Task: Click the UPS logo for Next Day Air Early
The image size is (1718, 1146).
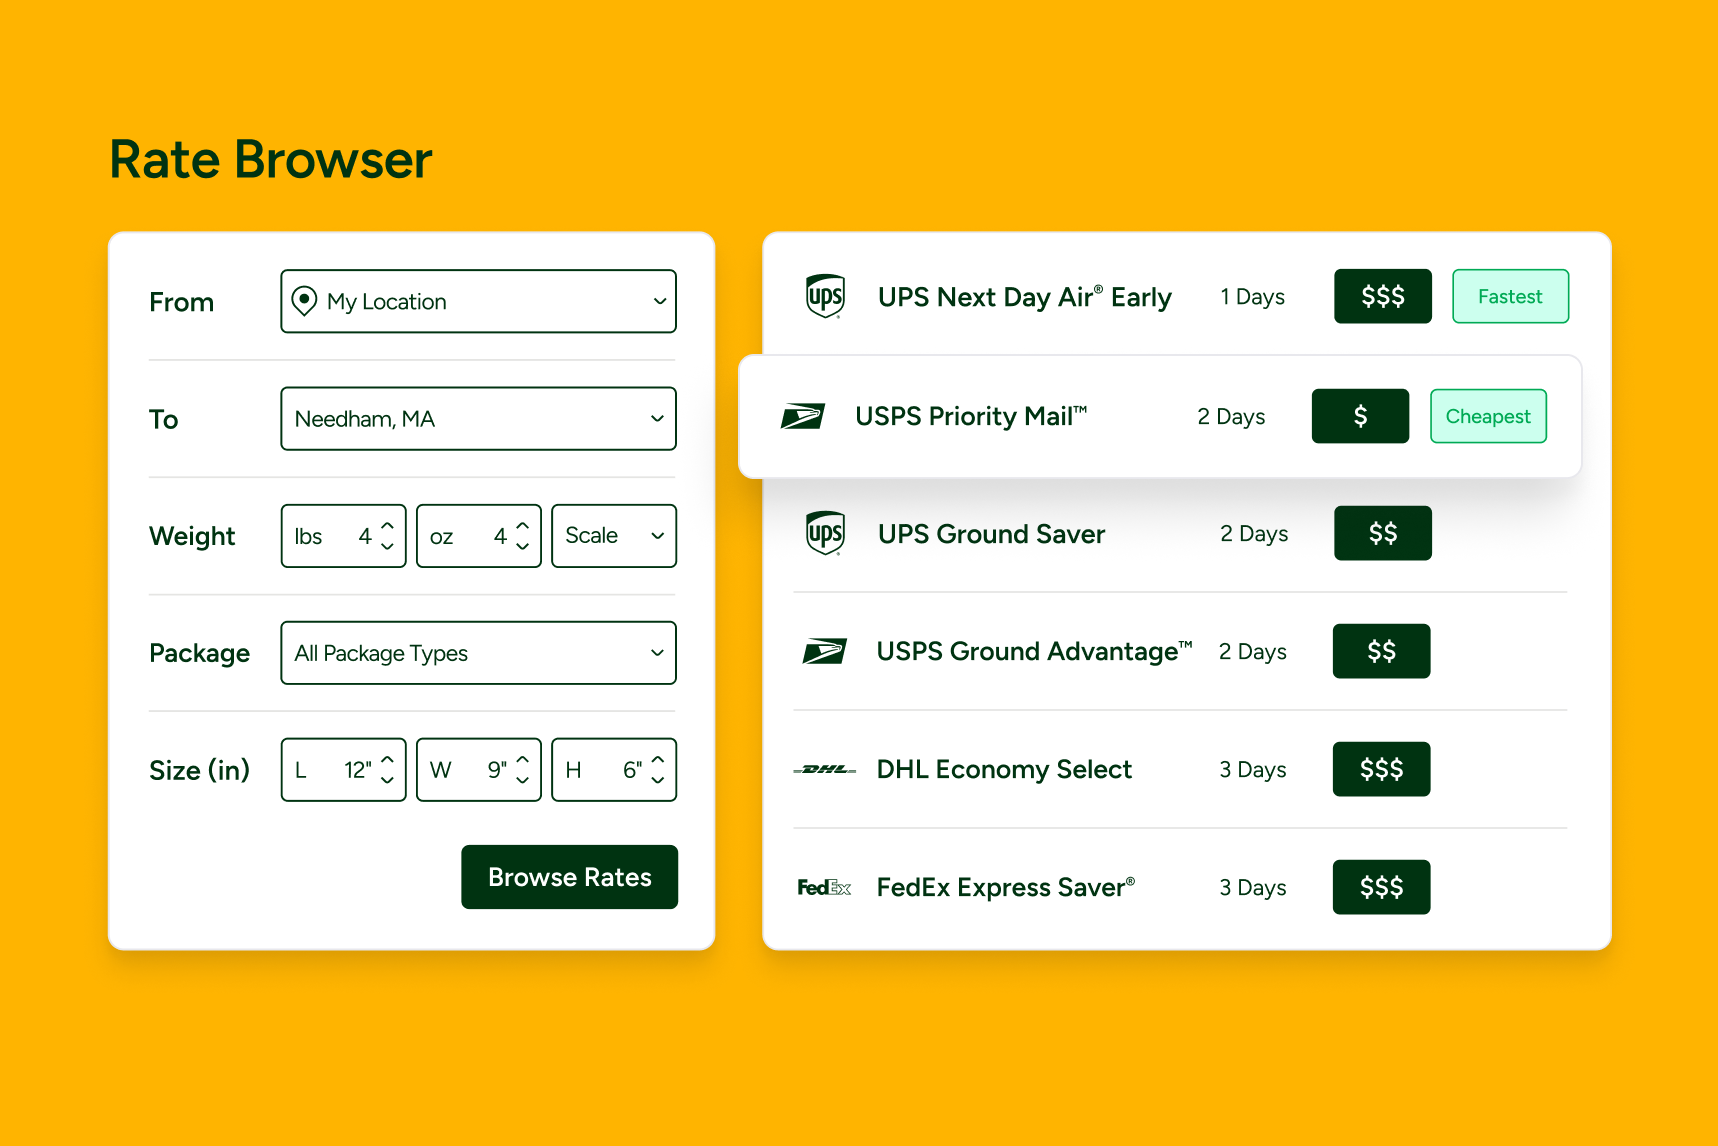Action: pyautogui.click(x=825, y=297)
